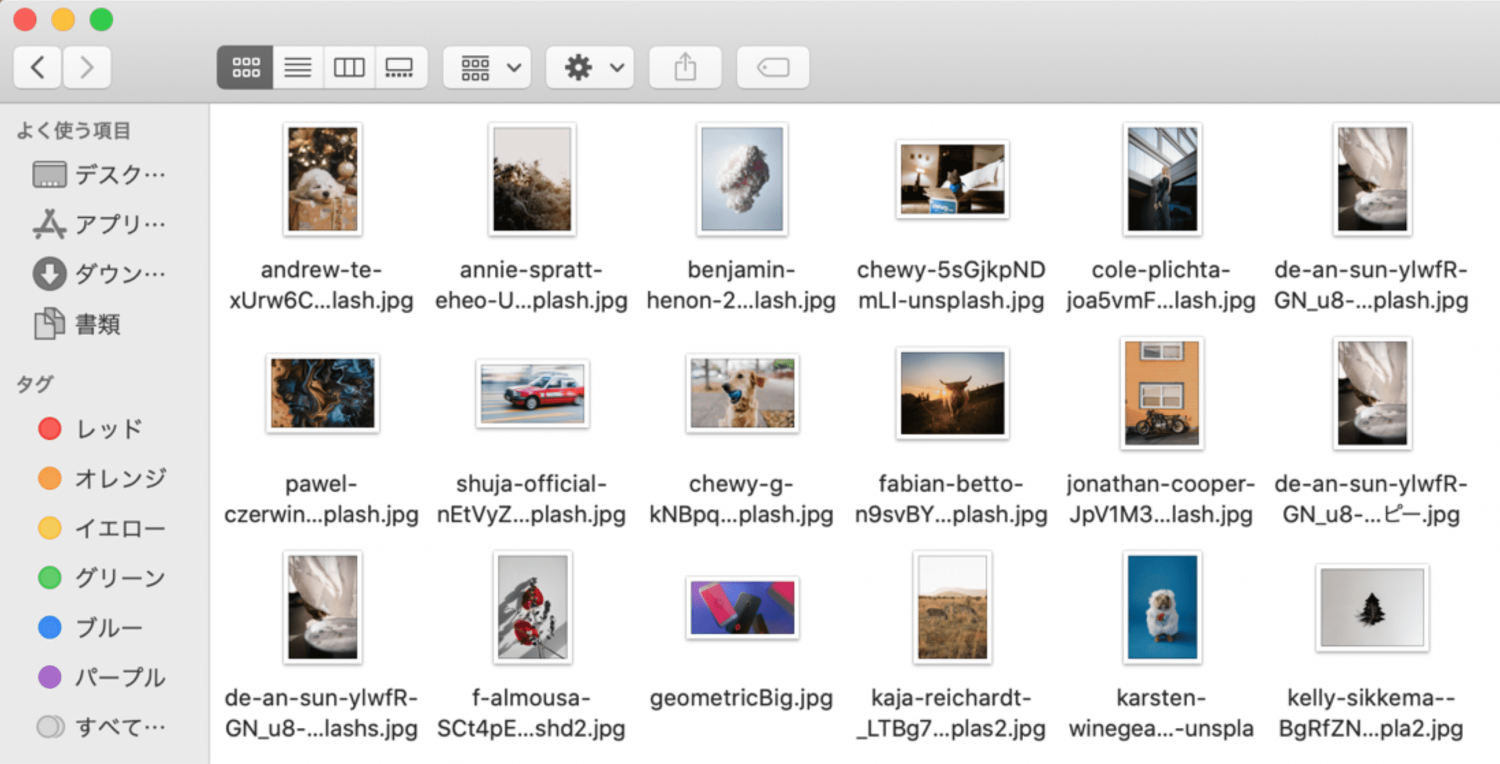The height and width of the screenshot is (764, 1500).
Task: Switch to list view
Action: tap(298, 68)
